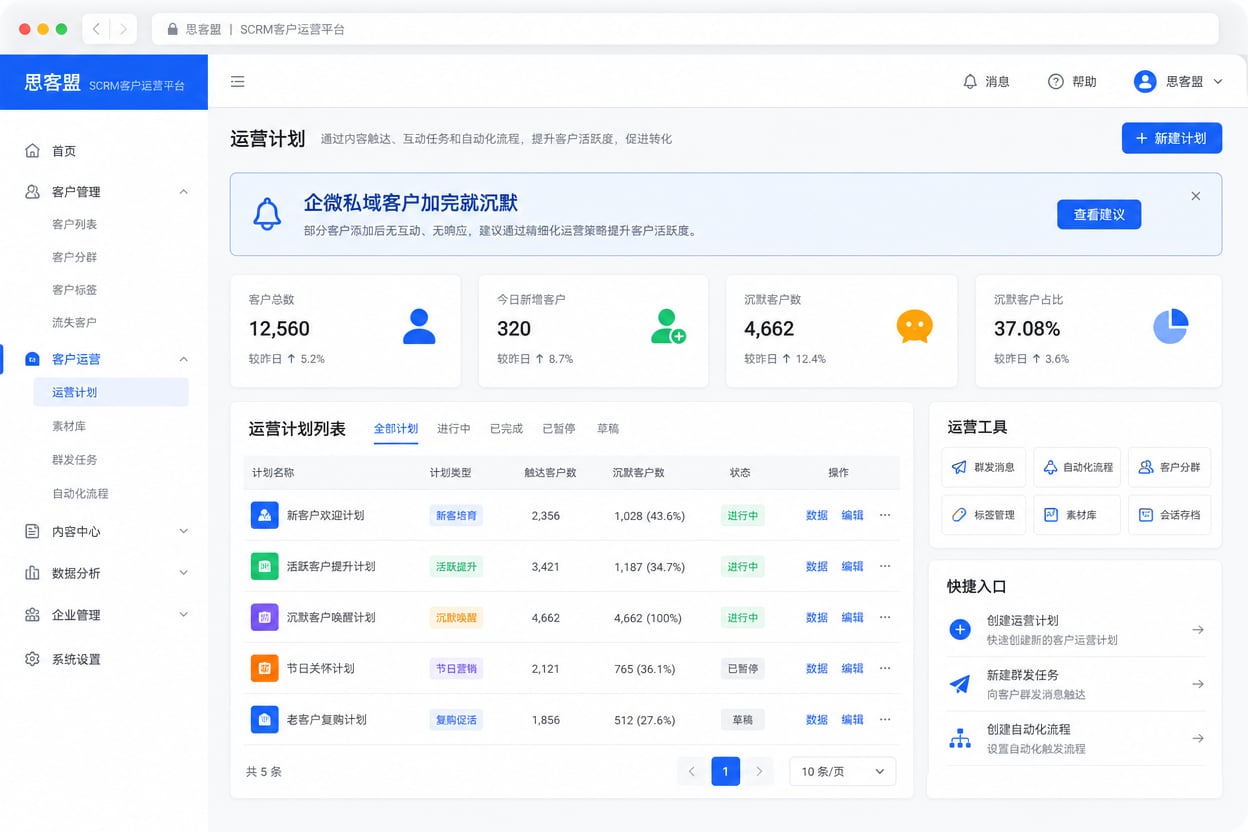Click the 沉默客户唤醒计划 purple icon
This screenshot has width=1248, height=832.
pyautogui.click(x=264, y=617)
